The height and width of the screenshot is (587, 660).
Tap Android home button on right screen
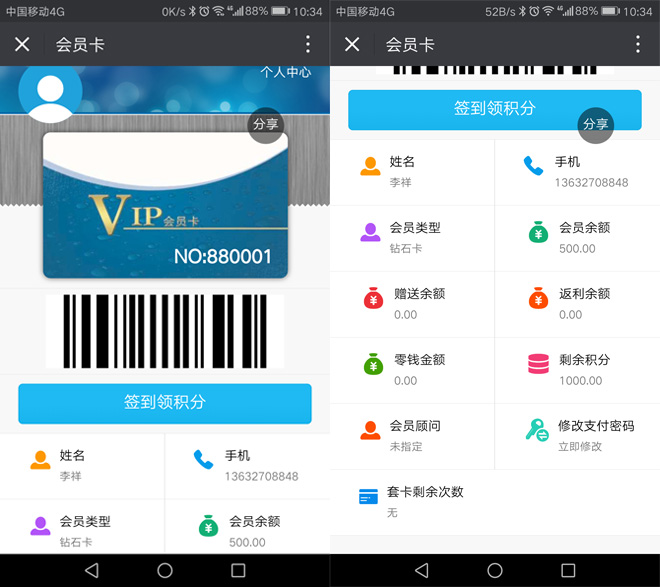(495, 571)
